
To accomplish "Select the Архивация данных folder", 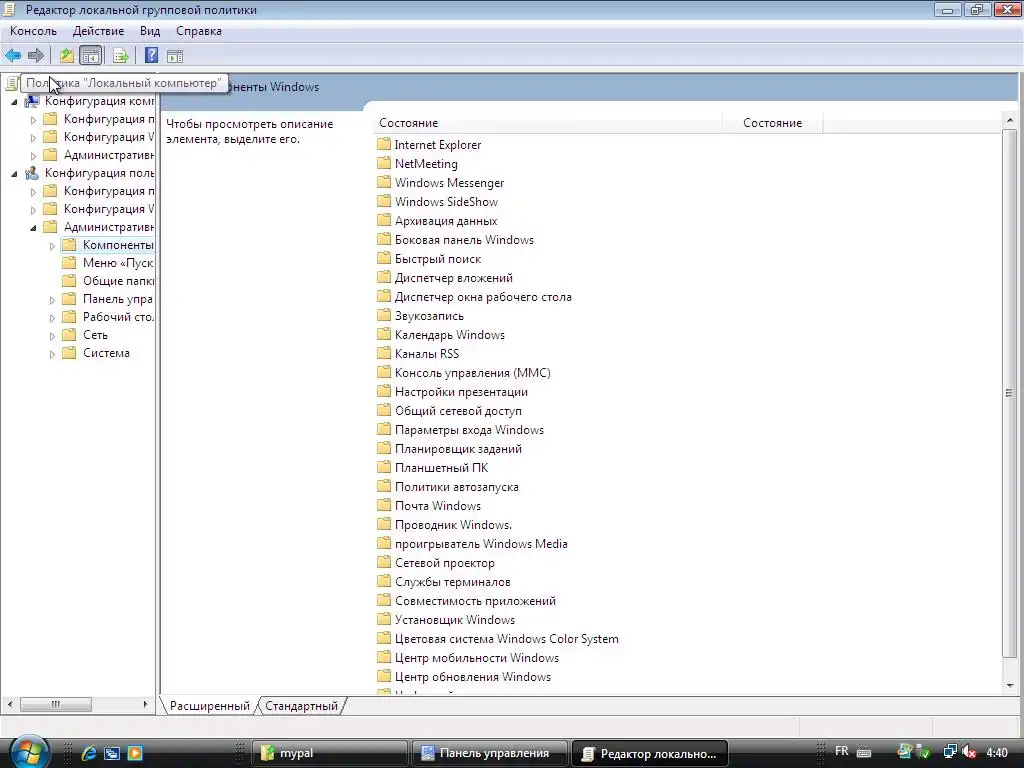I will 438,221.
